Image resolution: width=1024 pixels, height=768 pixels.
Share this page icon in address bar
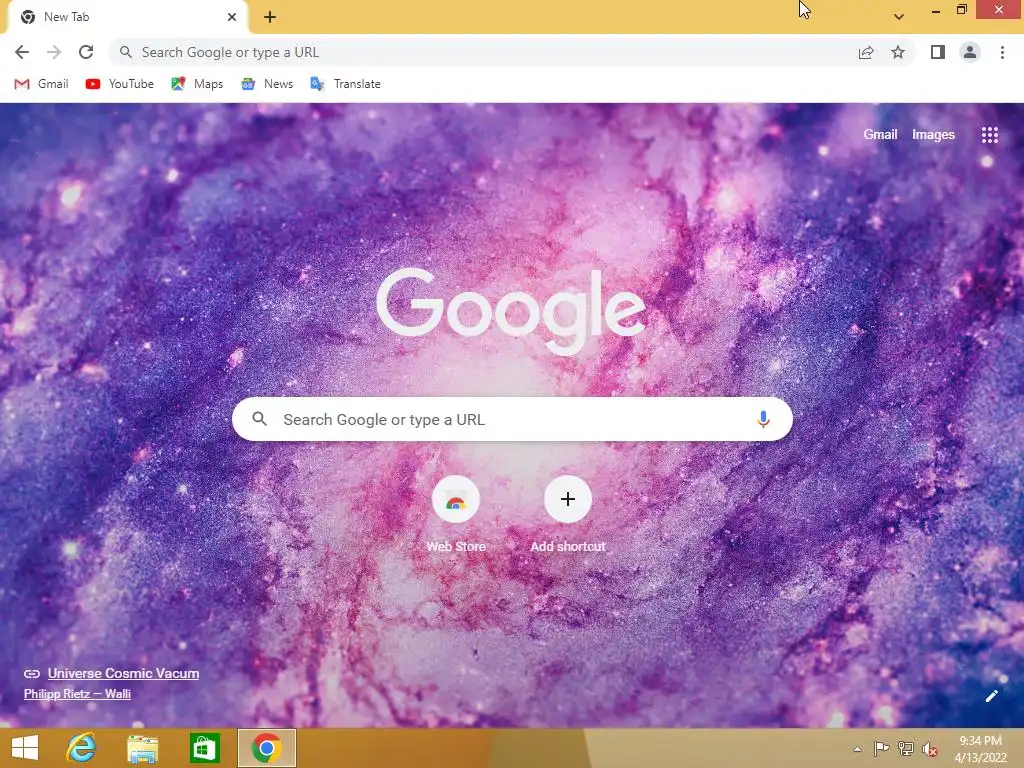[866, 52]
